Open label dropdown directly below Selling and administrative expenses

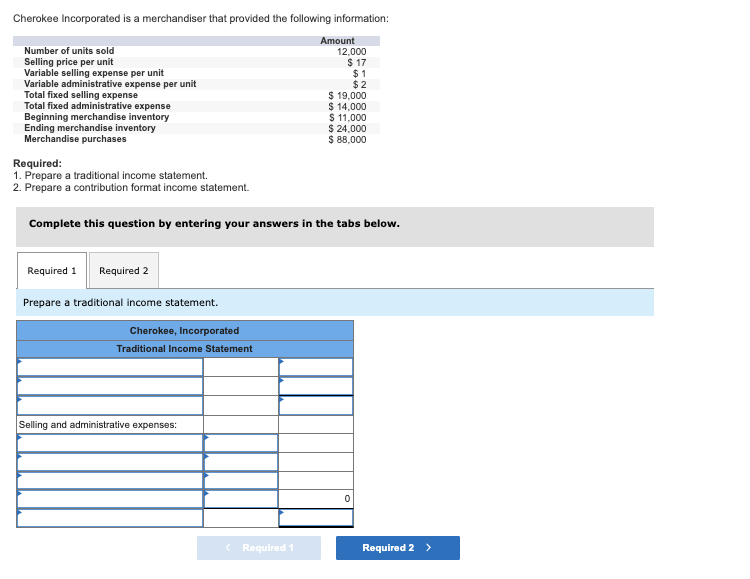click(110, 443)
